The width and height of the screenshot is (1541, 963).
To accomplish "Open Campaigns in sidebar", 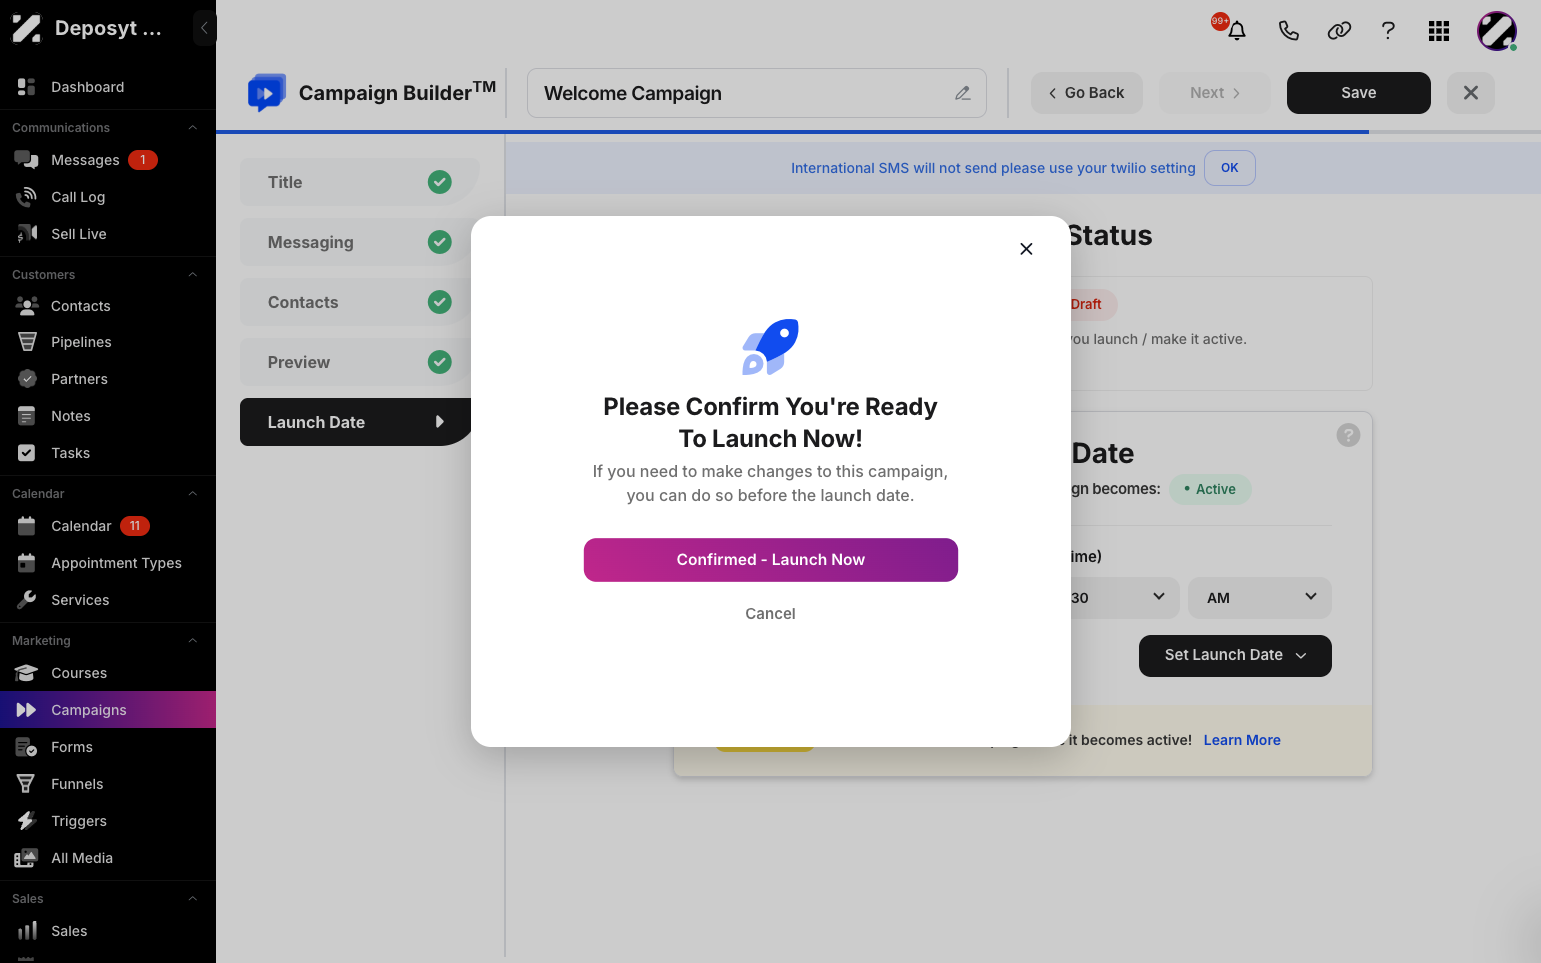I will click(108, 710).
